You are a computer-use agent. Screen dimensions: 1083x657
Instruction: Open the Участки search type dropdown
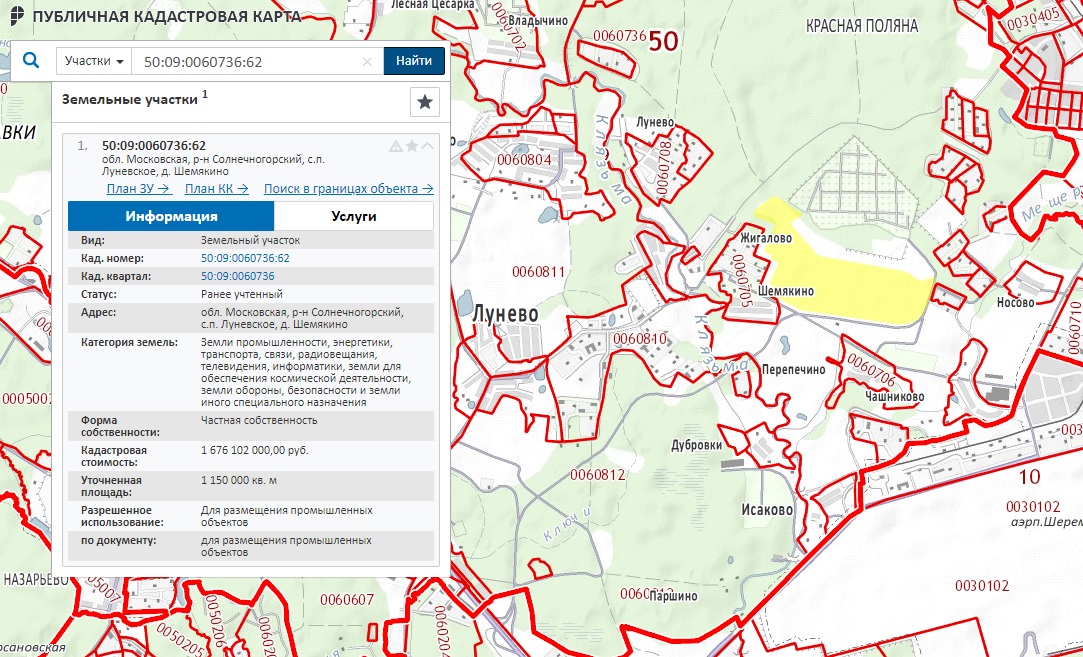pos(94,61)
